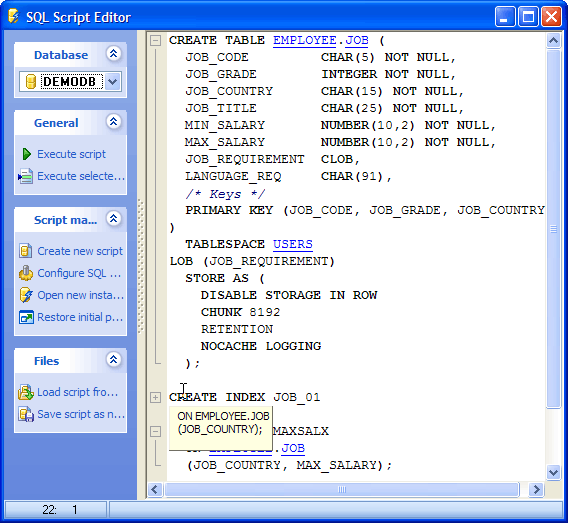
Task: Expand the CREATE INDEX JOB_01 fold
Action: tap(155, 397)
